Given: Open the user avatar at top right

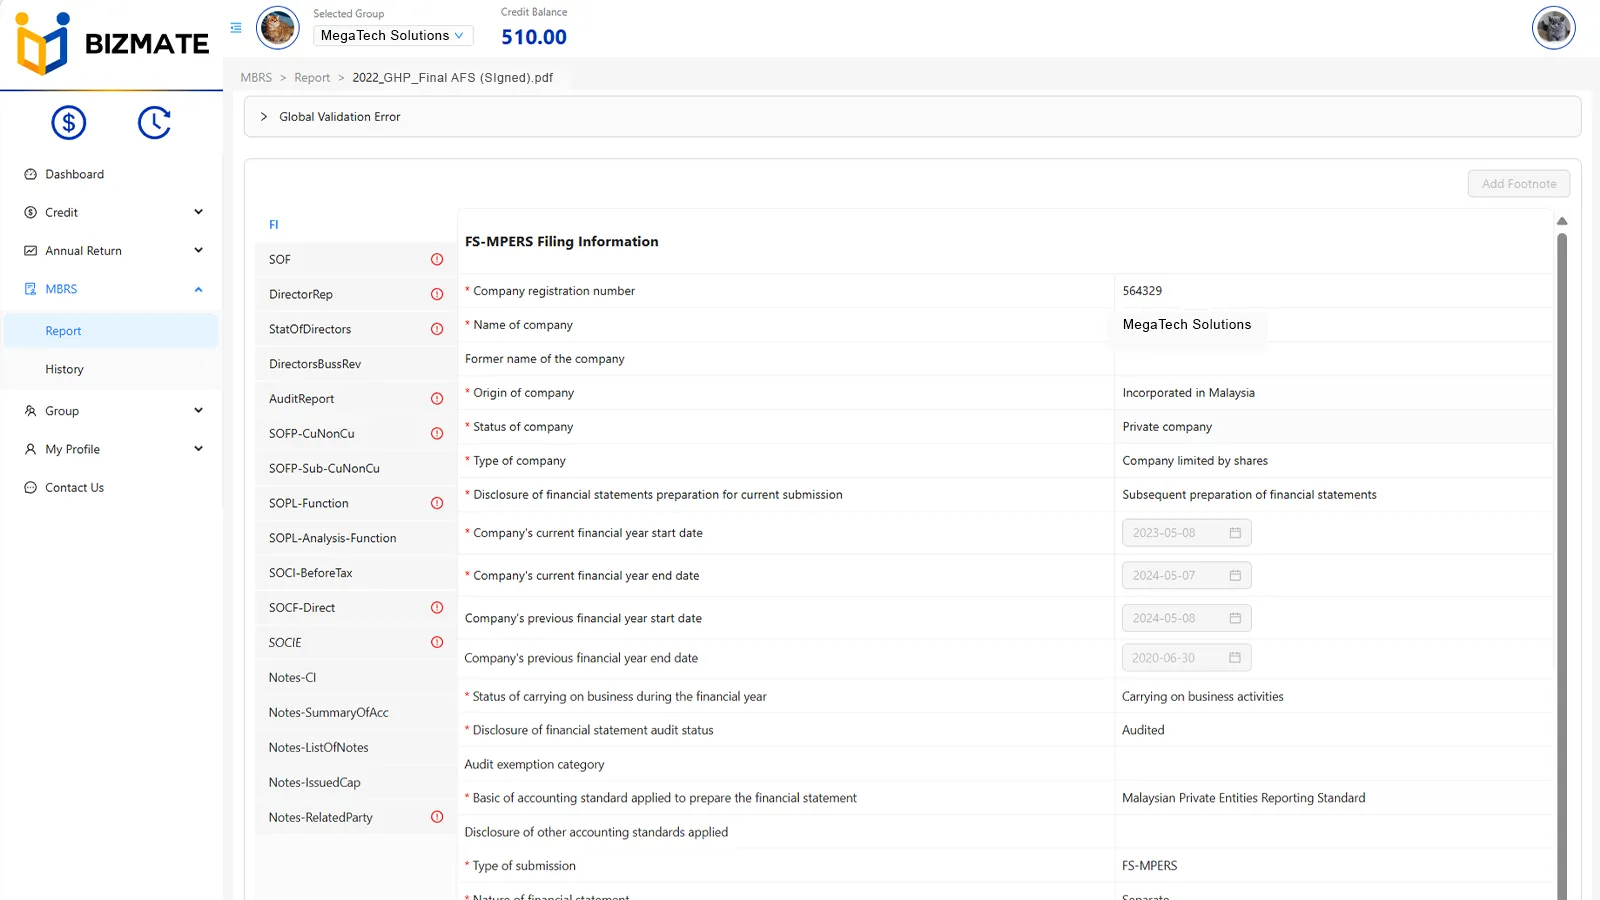Looking at the screenshot, I should click(1553, 28).
